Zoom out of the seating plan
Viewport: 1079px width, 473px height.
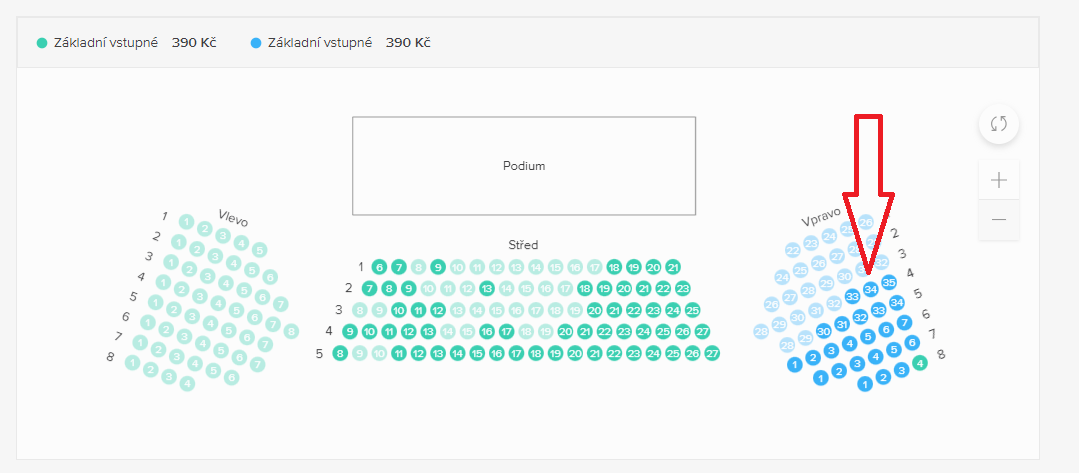pyautogui.click(x=998, y=220)
